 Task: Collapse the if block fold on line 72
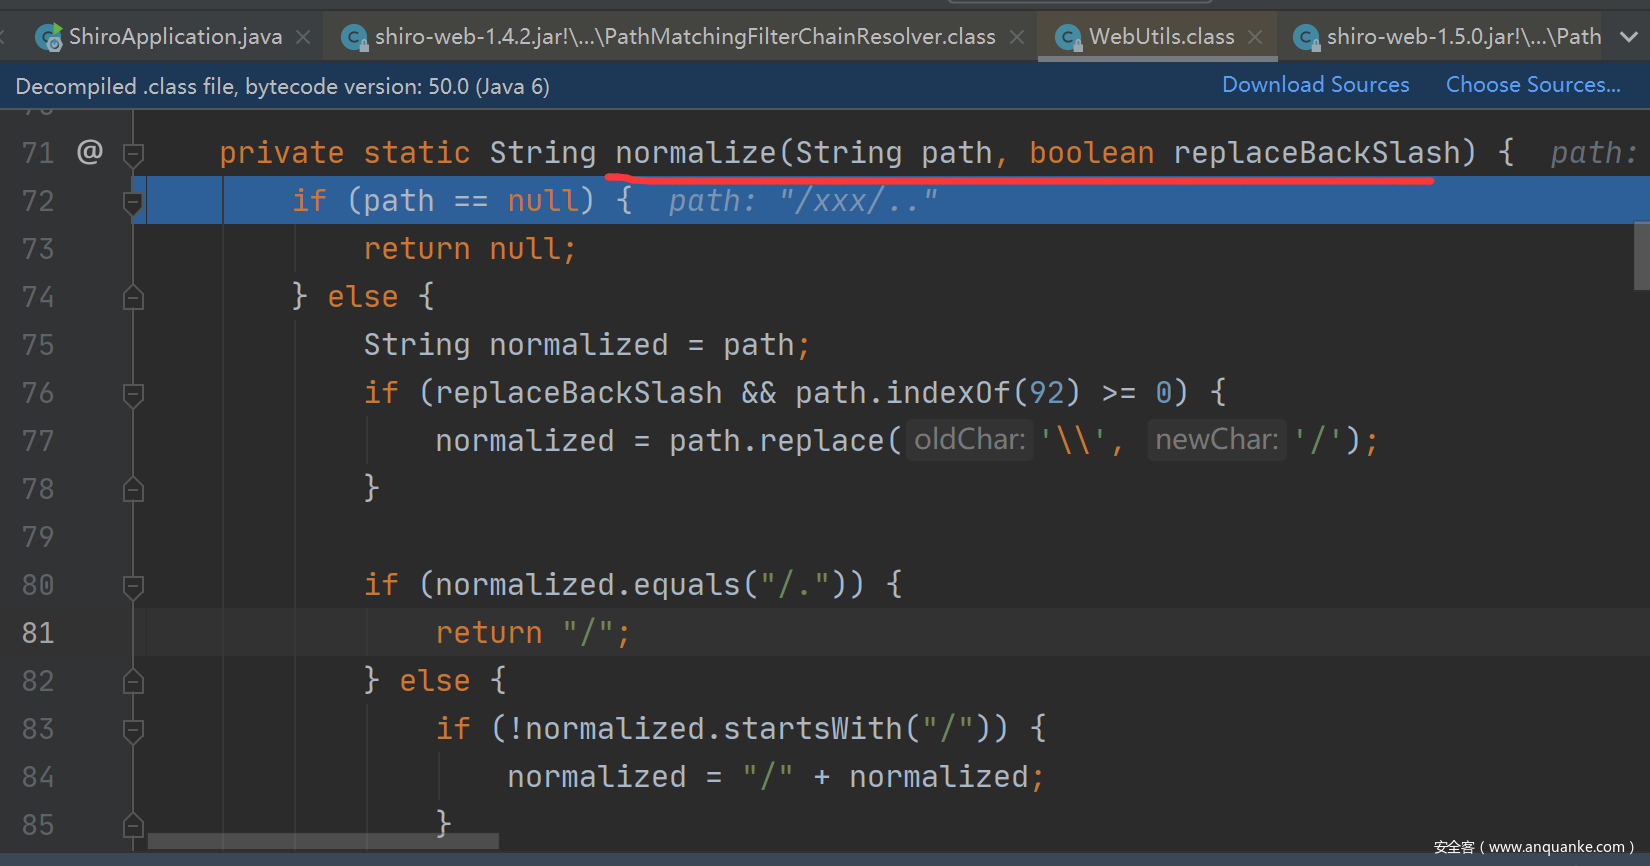tap(133, 202)
